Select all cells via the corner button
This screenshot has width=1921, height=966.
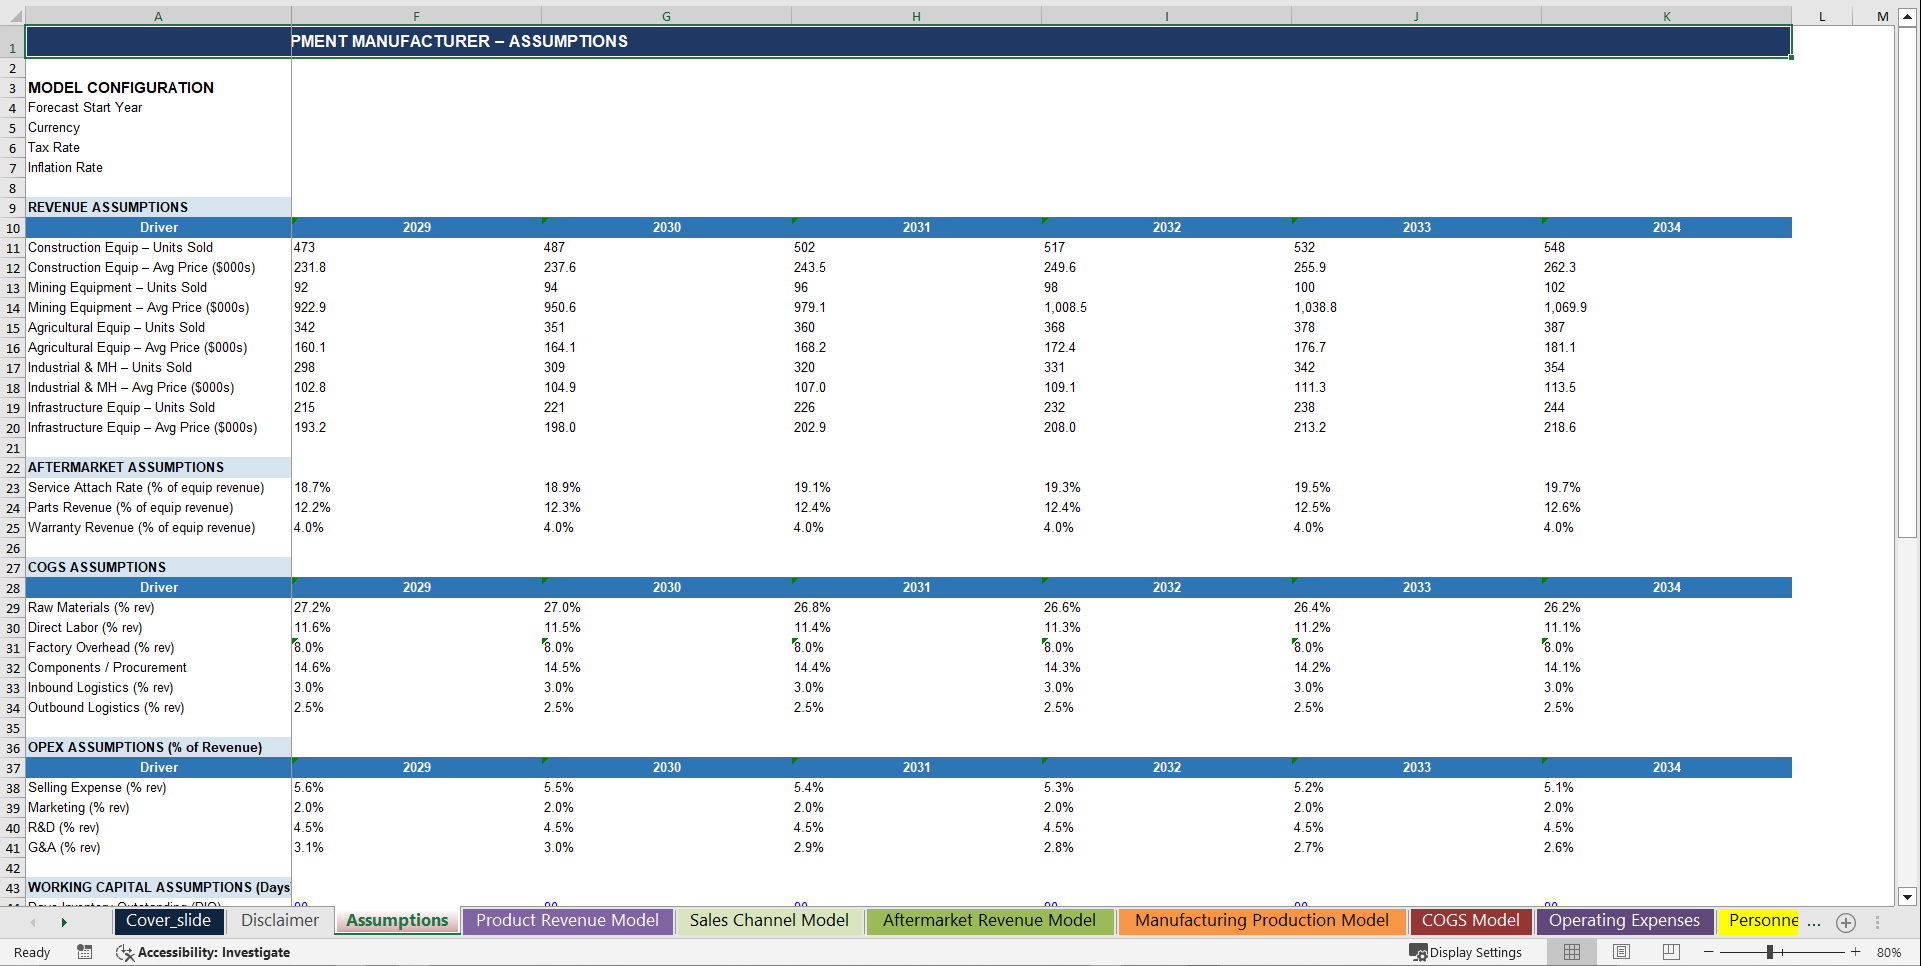pyautogui.click(x=13, y=16)
